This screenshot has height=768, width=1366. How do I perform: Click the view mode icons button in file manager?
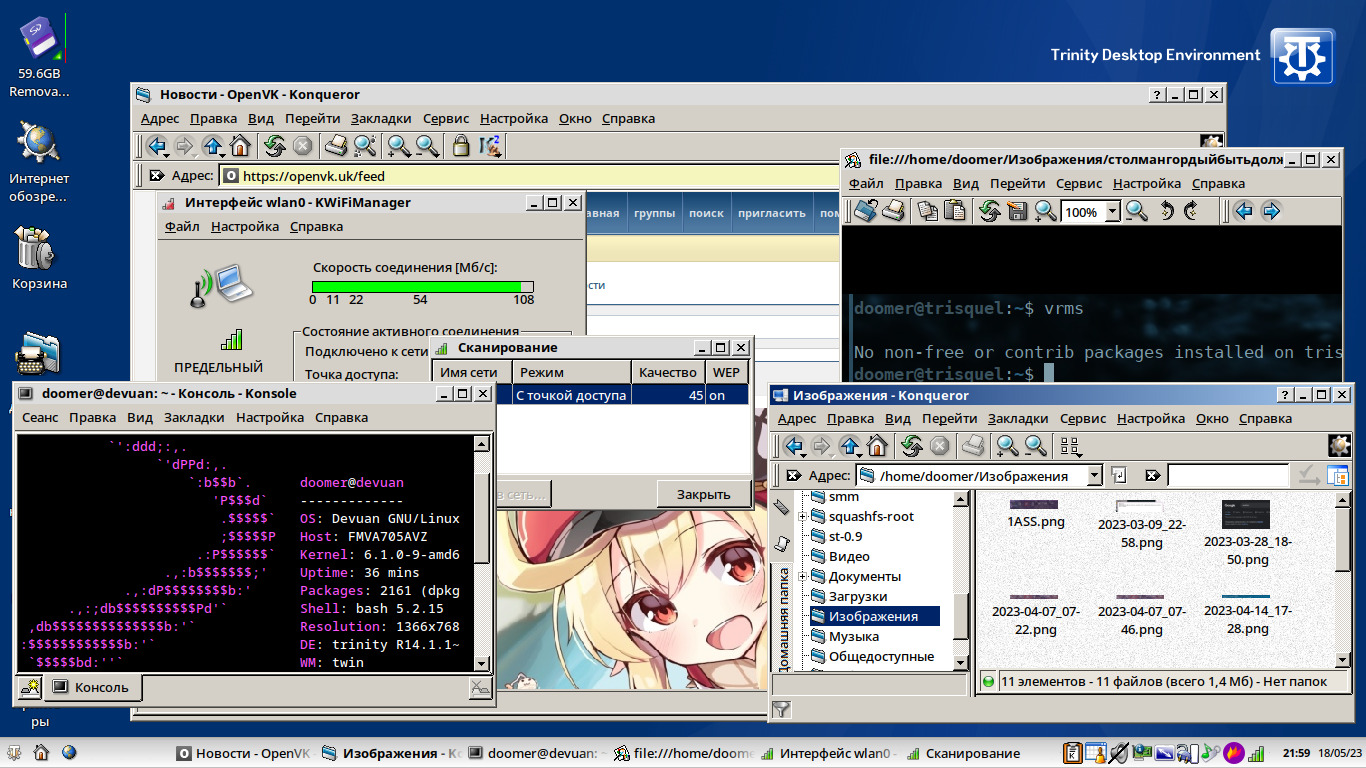tap(1069, 446)
